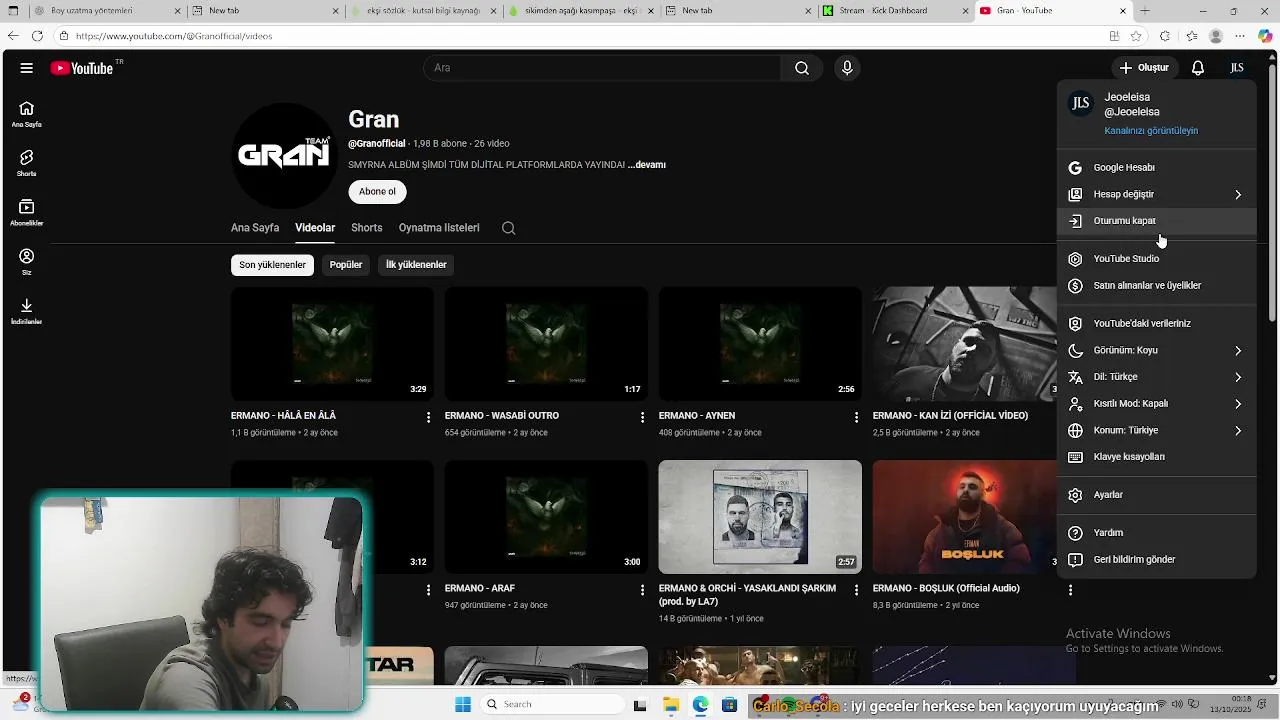Open Klavye kısayolları entry

1157,457
